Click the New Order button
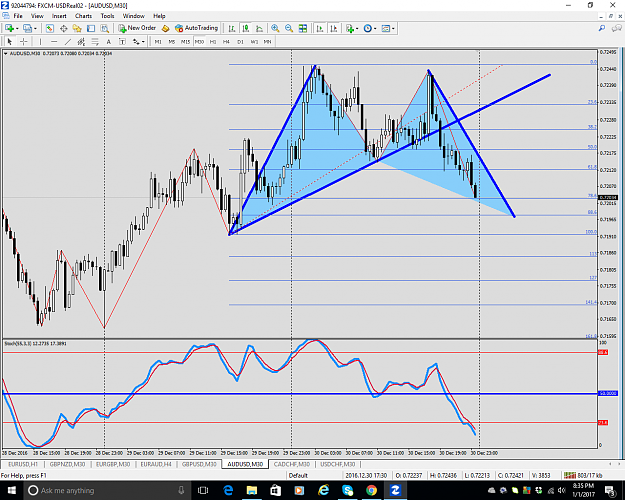This screenshot has width=625, height=500. click(x=137, y=28)
